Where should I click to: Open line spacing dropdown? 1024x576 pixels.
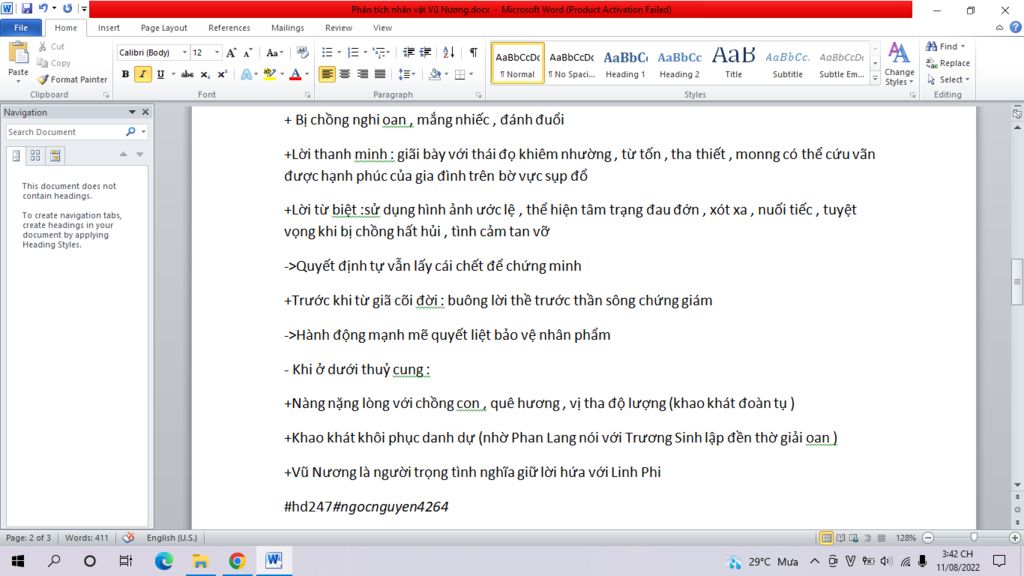click(x=406, y=74)
